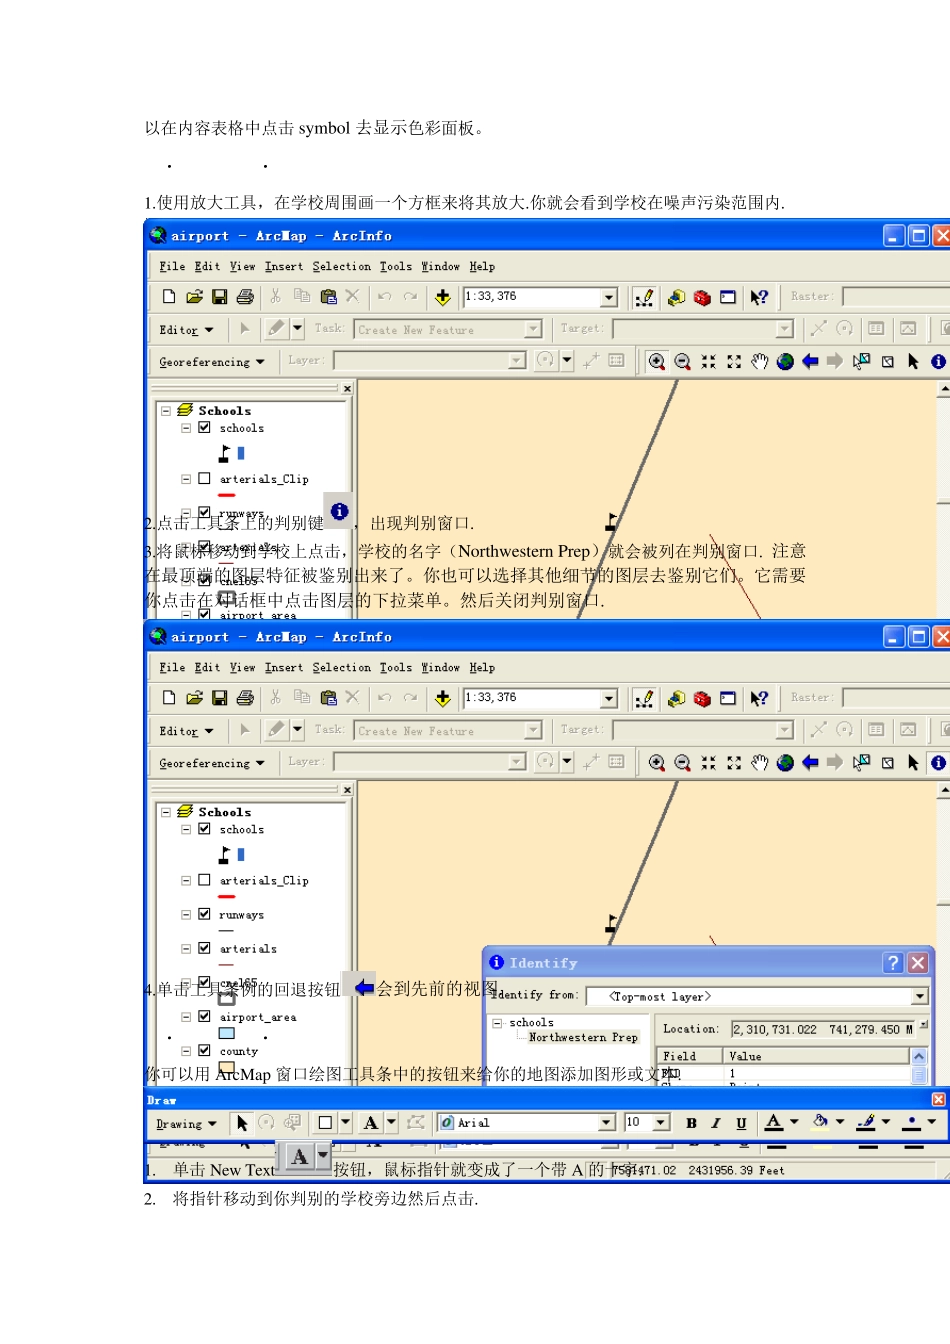Screen dimensions: 950x1344
Task: Toggle schools layer checkbox in ArcMap window with Identify dialog
Action: coord(204,828)
